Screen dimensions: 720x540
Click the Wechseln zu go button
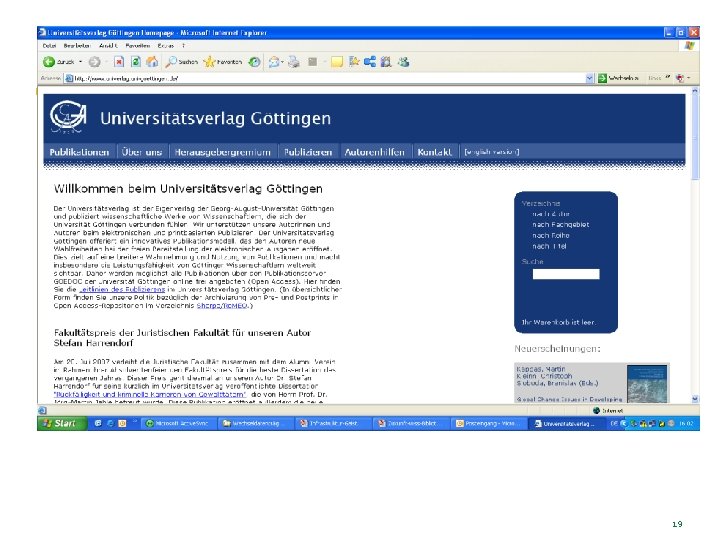618,79
